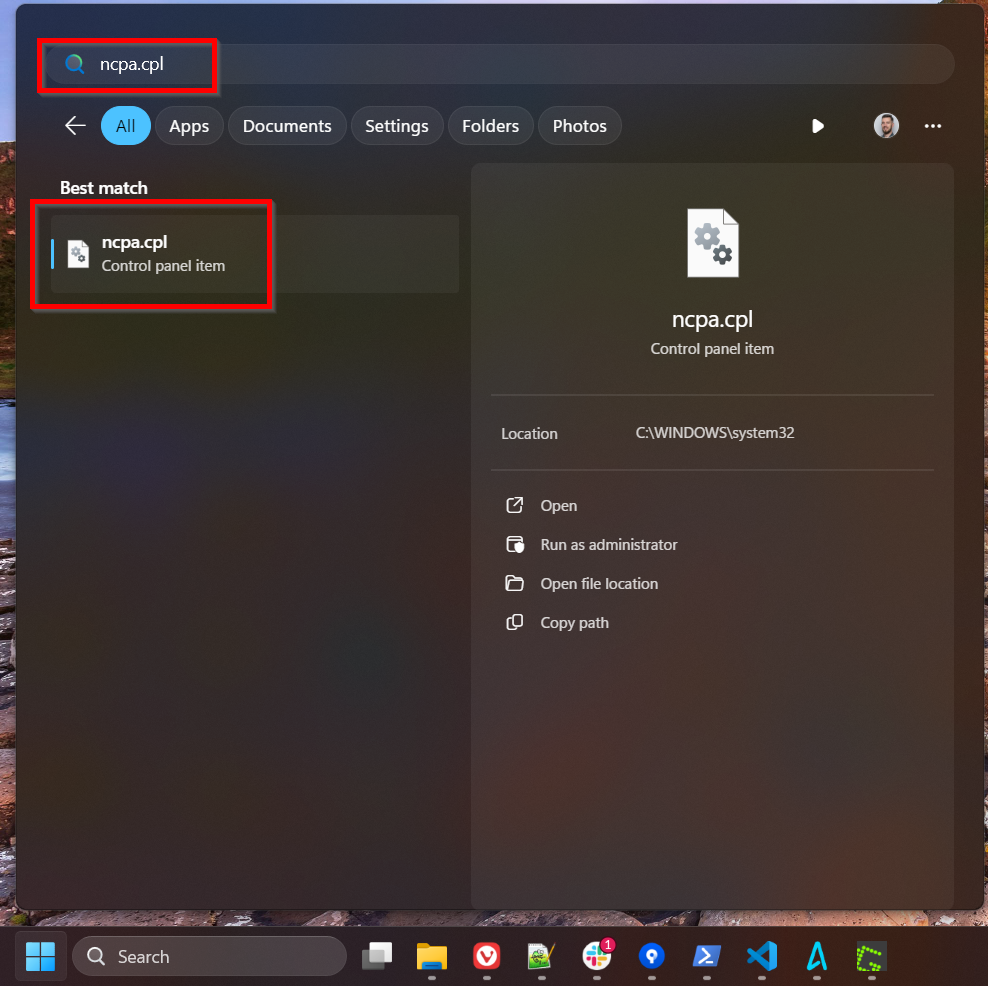
Task: Click the Open action
Action: point(558,505)
